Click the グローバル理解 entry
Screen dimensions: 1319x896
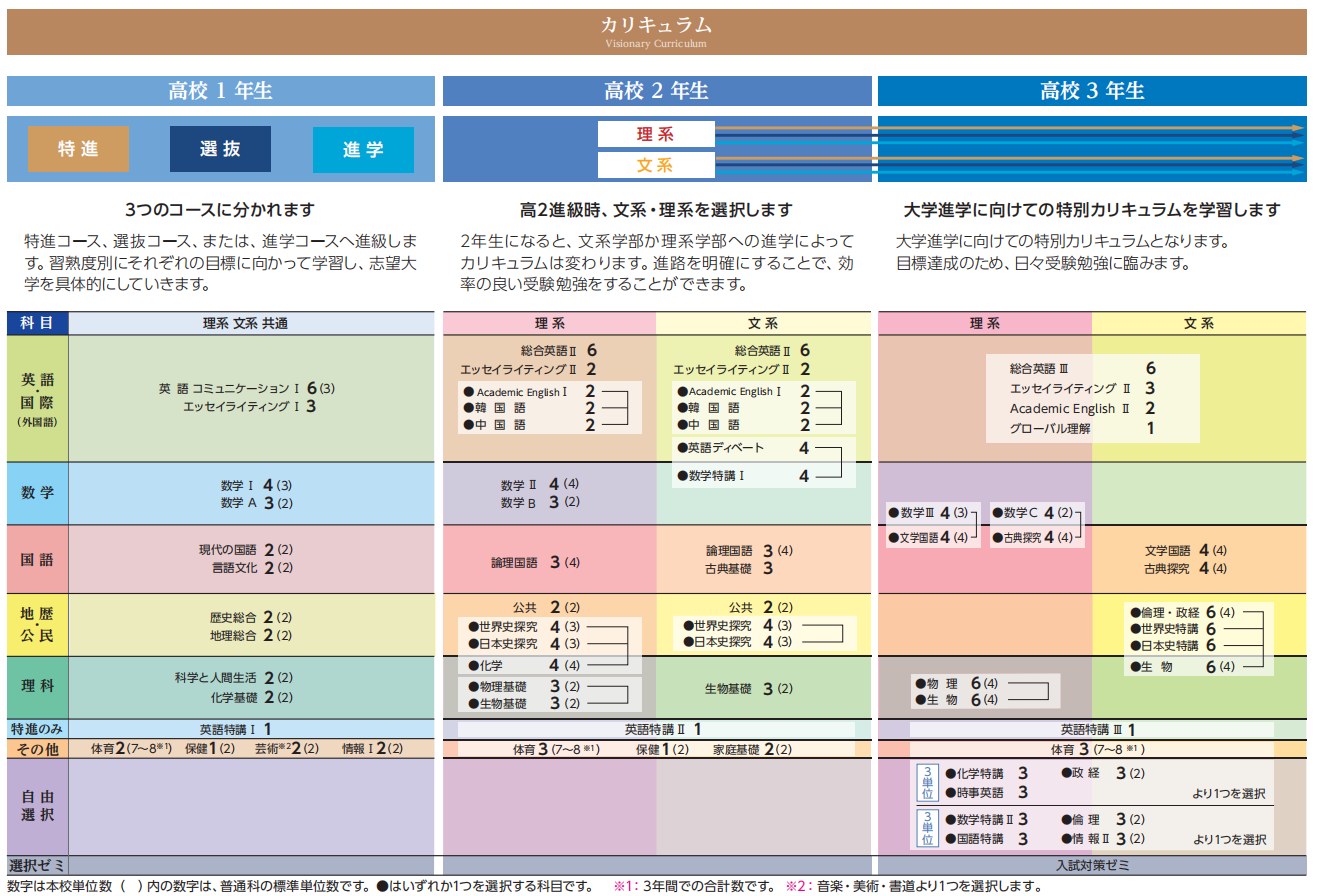(1083, 428)
